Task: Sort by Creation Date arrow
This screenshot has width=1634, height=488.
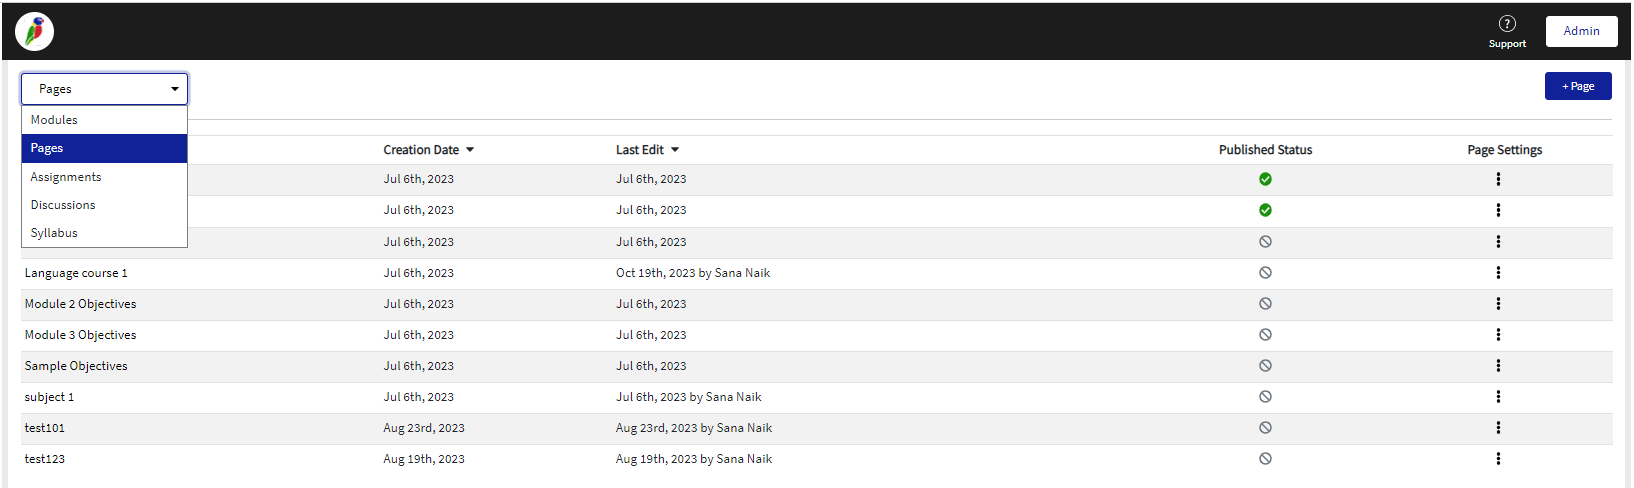Action: (x=470, y=150)
